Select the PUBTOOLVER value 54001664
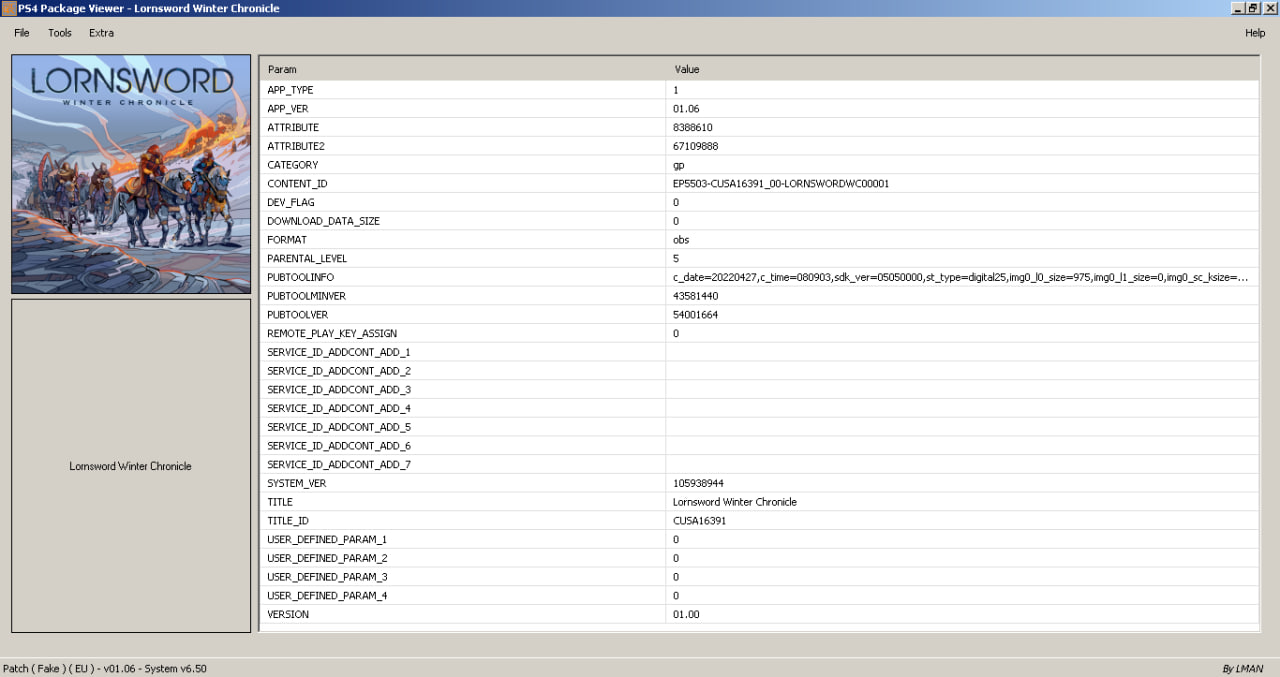The height and width of the screenshot is (677, 1280). pyautogui.click(x=696, y=315)
